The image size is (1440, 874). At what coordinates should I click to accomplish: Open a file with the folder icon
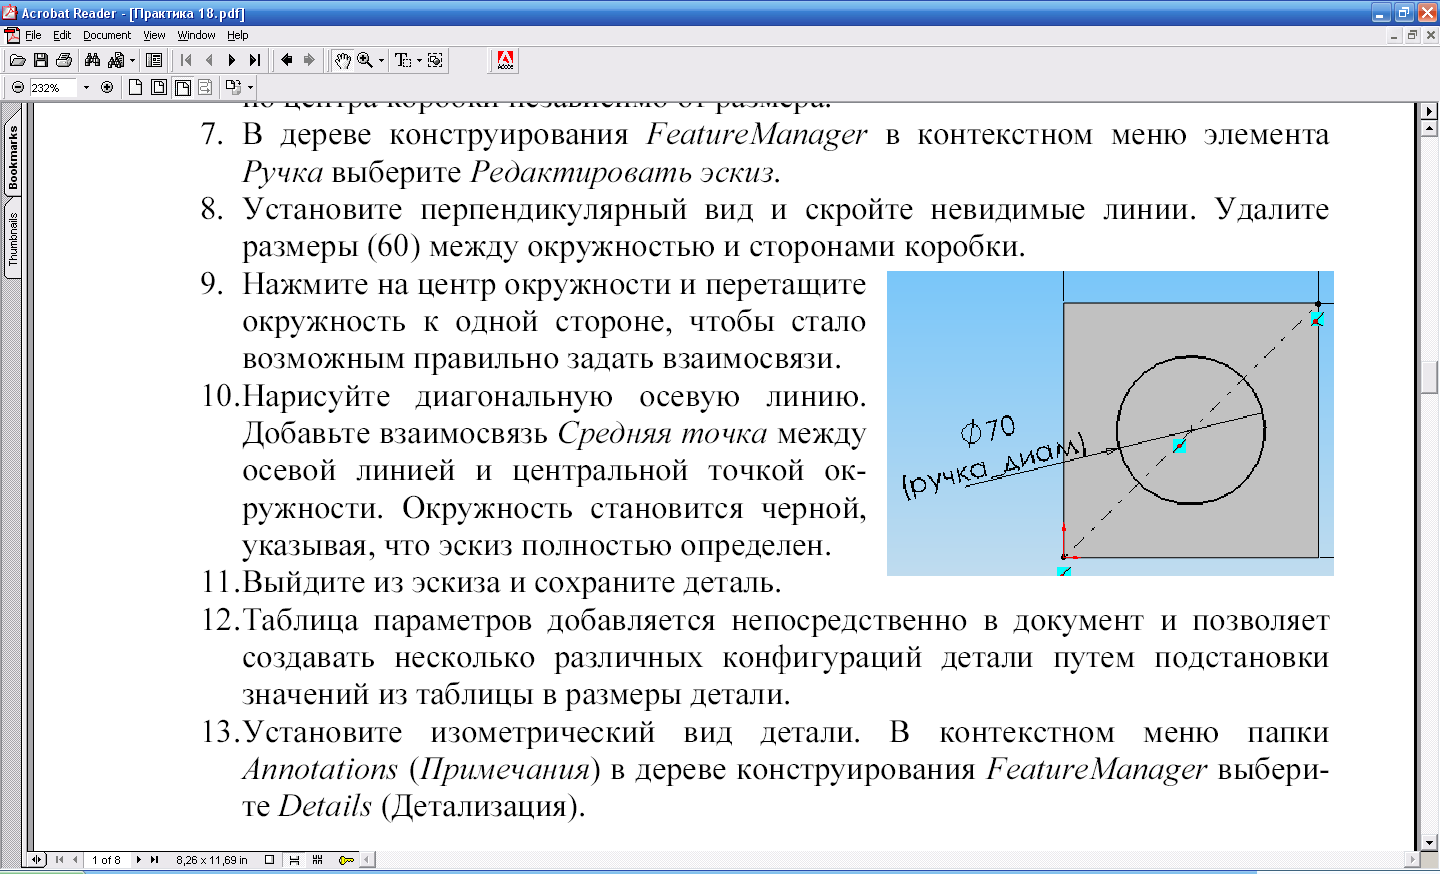pyautogui.click(x=18, y=61)
